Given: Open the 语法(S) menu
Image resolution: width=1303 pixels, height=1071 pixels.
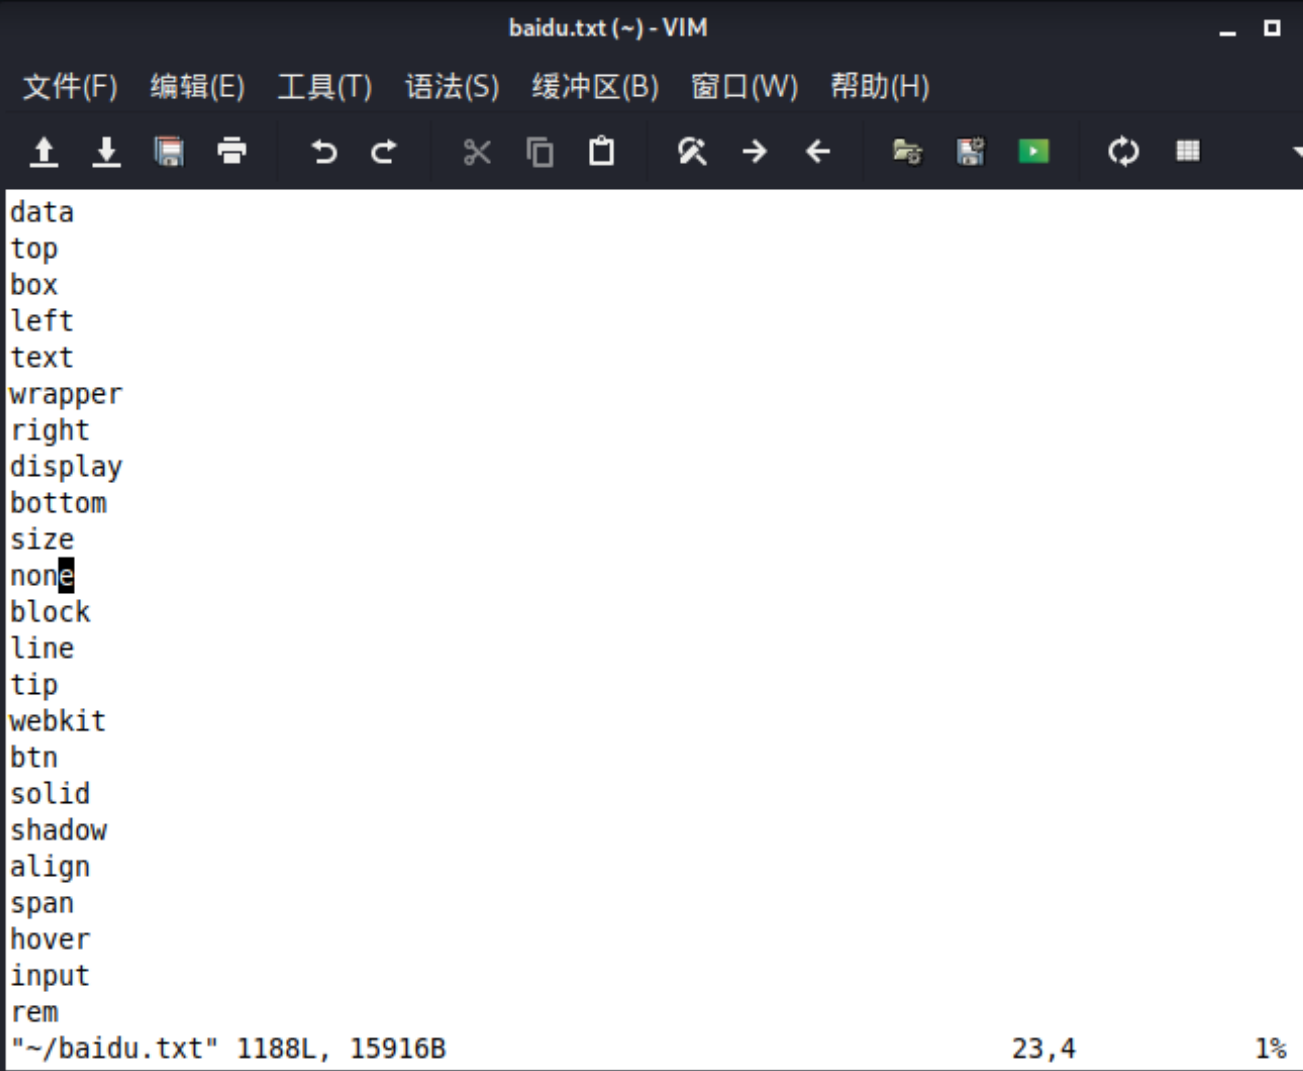Looking at the screenshot, I should [x=452, y=87].
